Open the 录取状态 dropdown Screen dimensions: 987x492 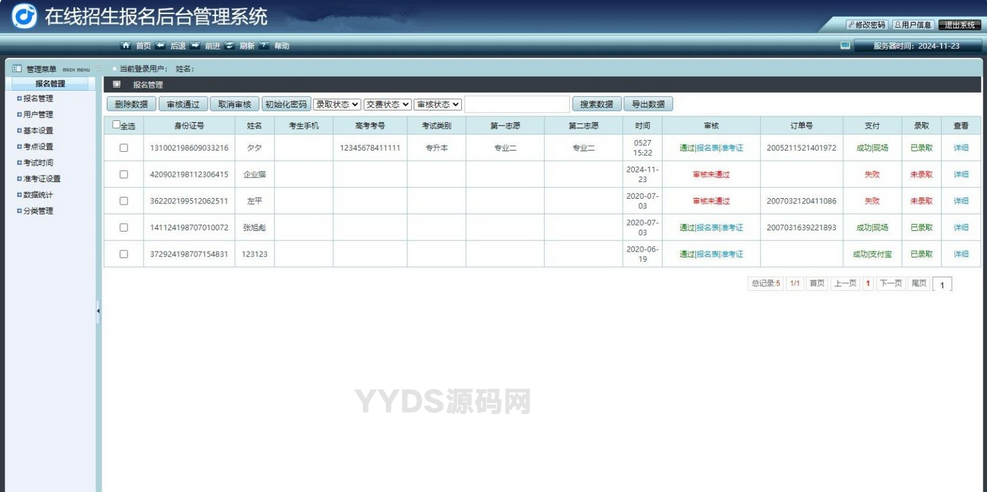(337, 104)
